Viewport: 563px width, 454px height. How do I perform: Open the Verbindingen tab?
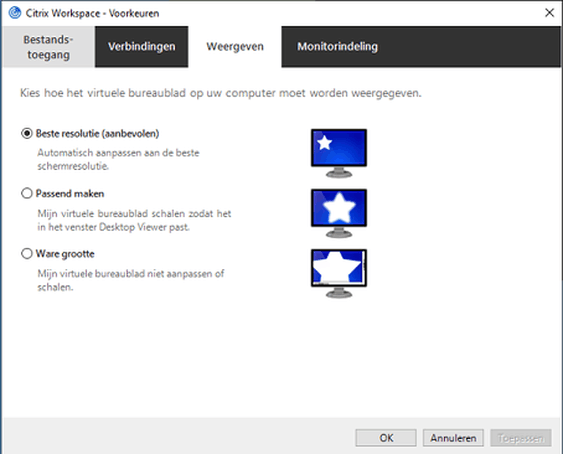tap(141, 47)
